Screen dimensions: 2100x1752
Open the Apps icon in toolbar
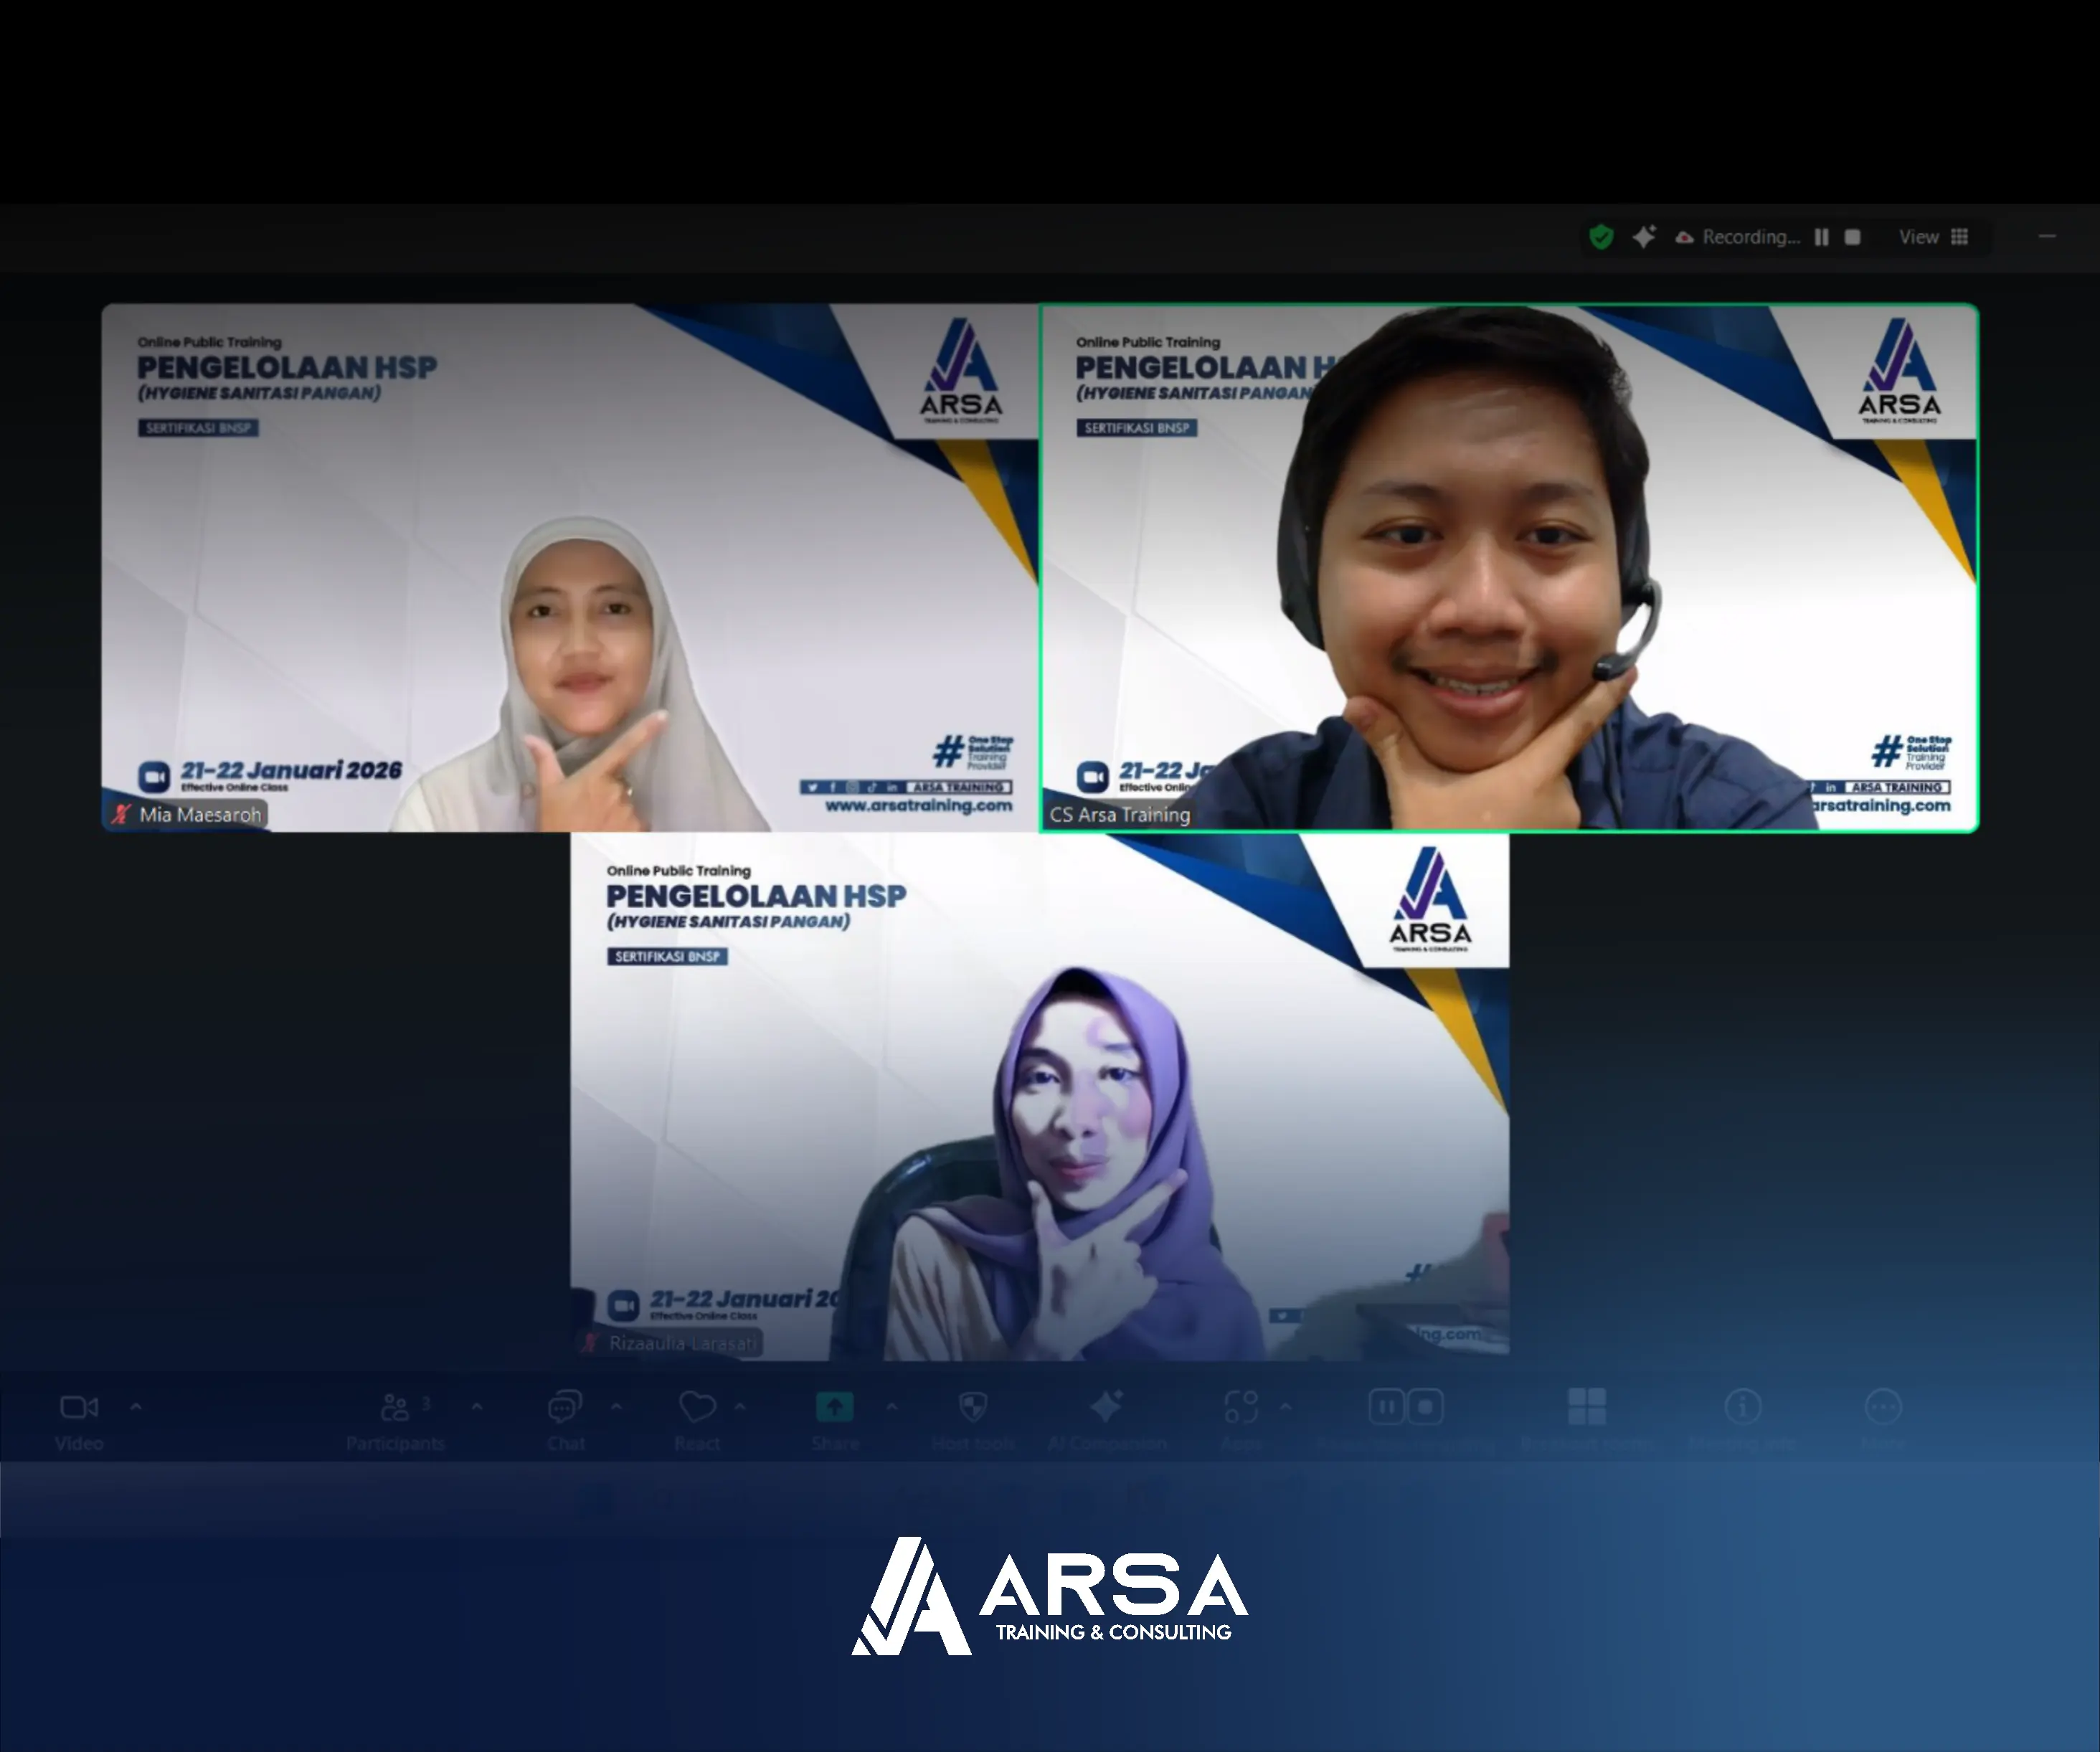pos(1241,1408)
